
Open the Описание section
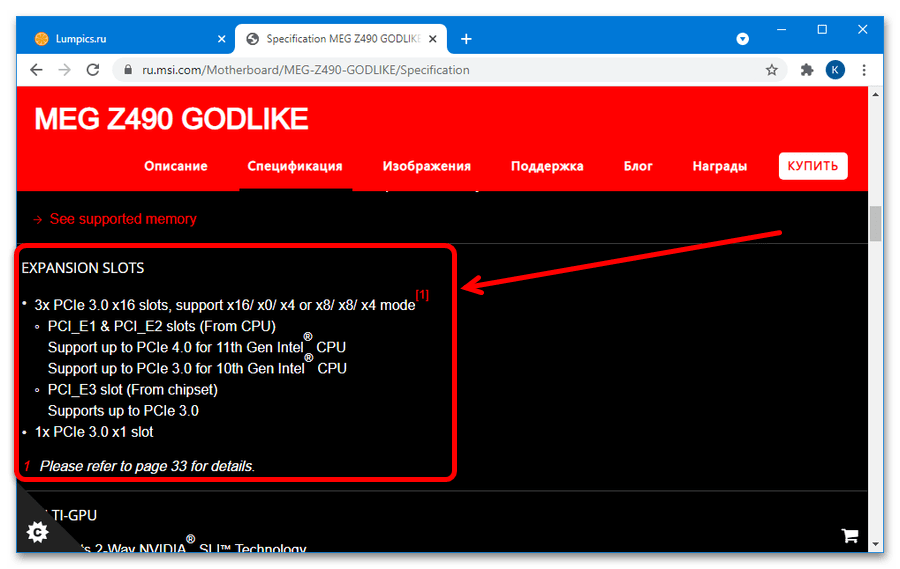[175, 166]
